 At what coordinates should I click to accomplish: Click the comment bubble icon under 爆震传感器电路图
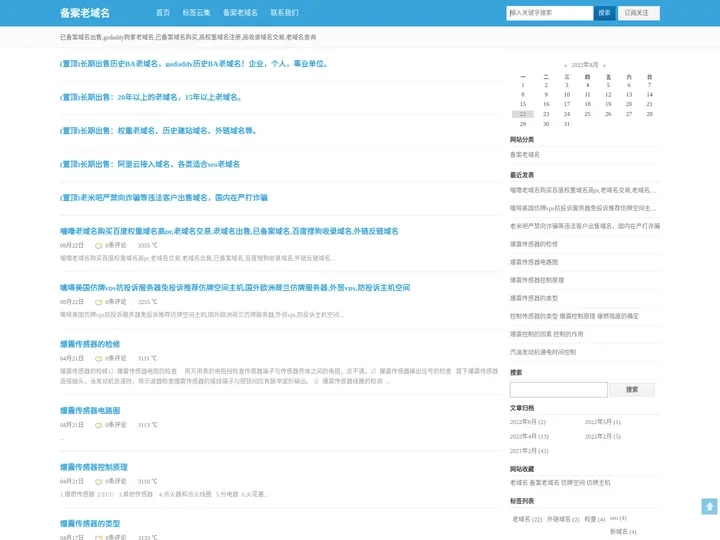(98, 425)
